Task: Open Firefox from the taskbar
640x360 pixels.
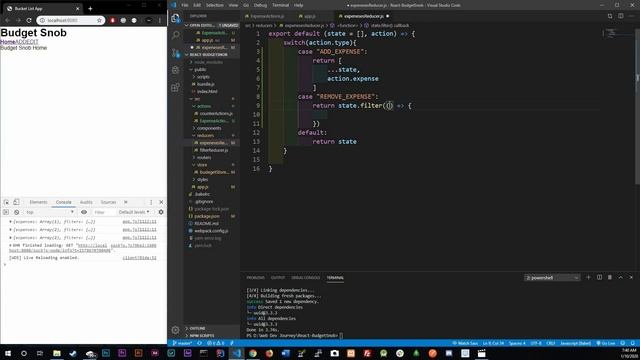Action: (269, 353)
